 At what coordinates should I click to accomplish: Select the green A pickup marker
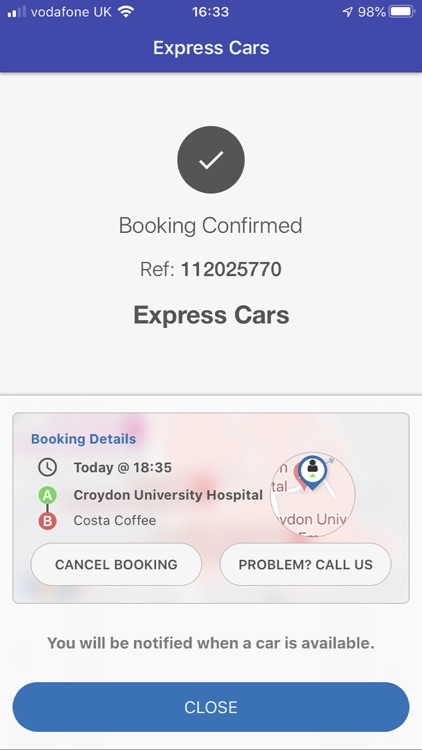(x=47, y=496)
